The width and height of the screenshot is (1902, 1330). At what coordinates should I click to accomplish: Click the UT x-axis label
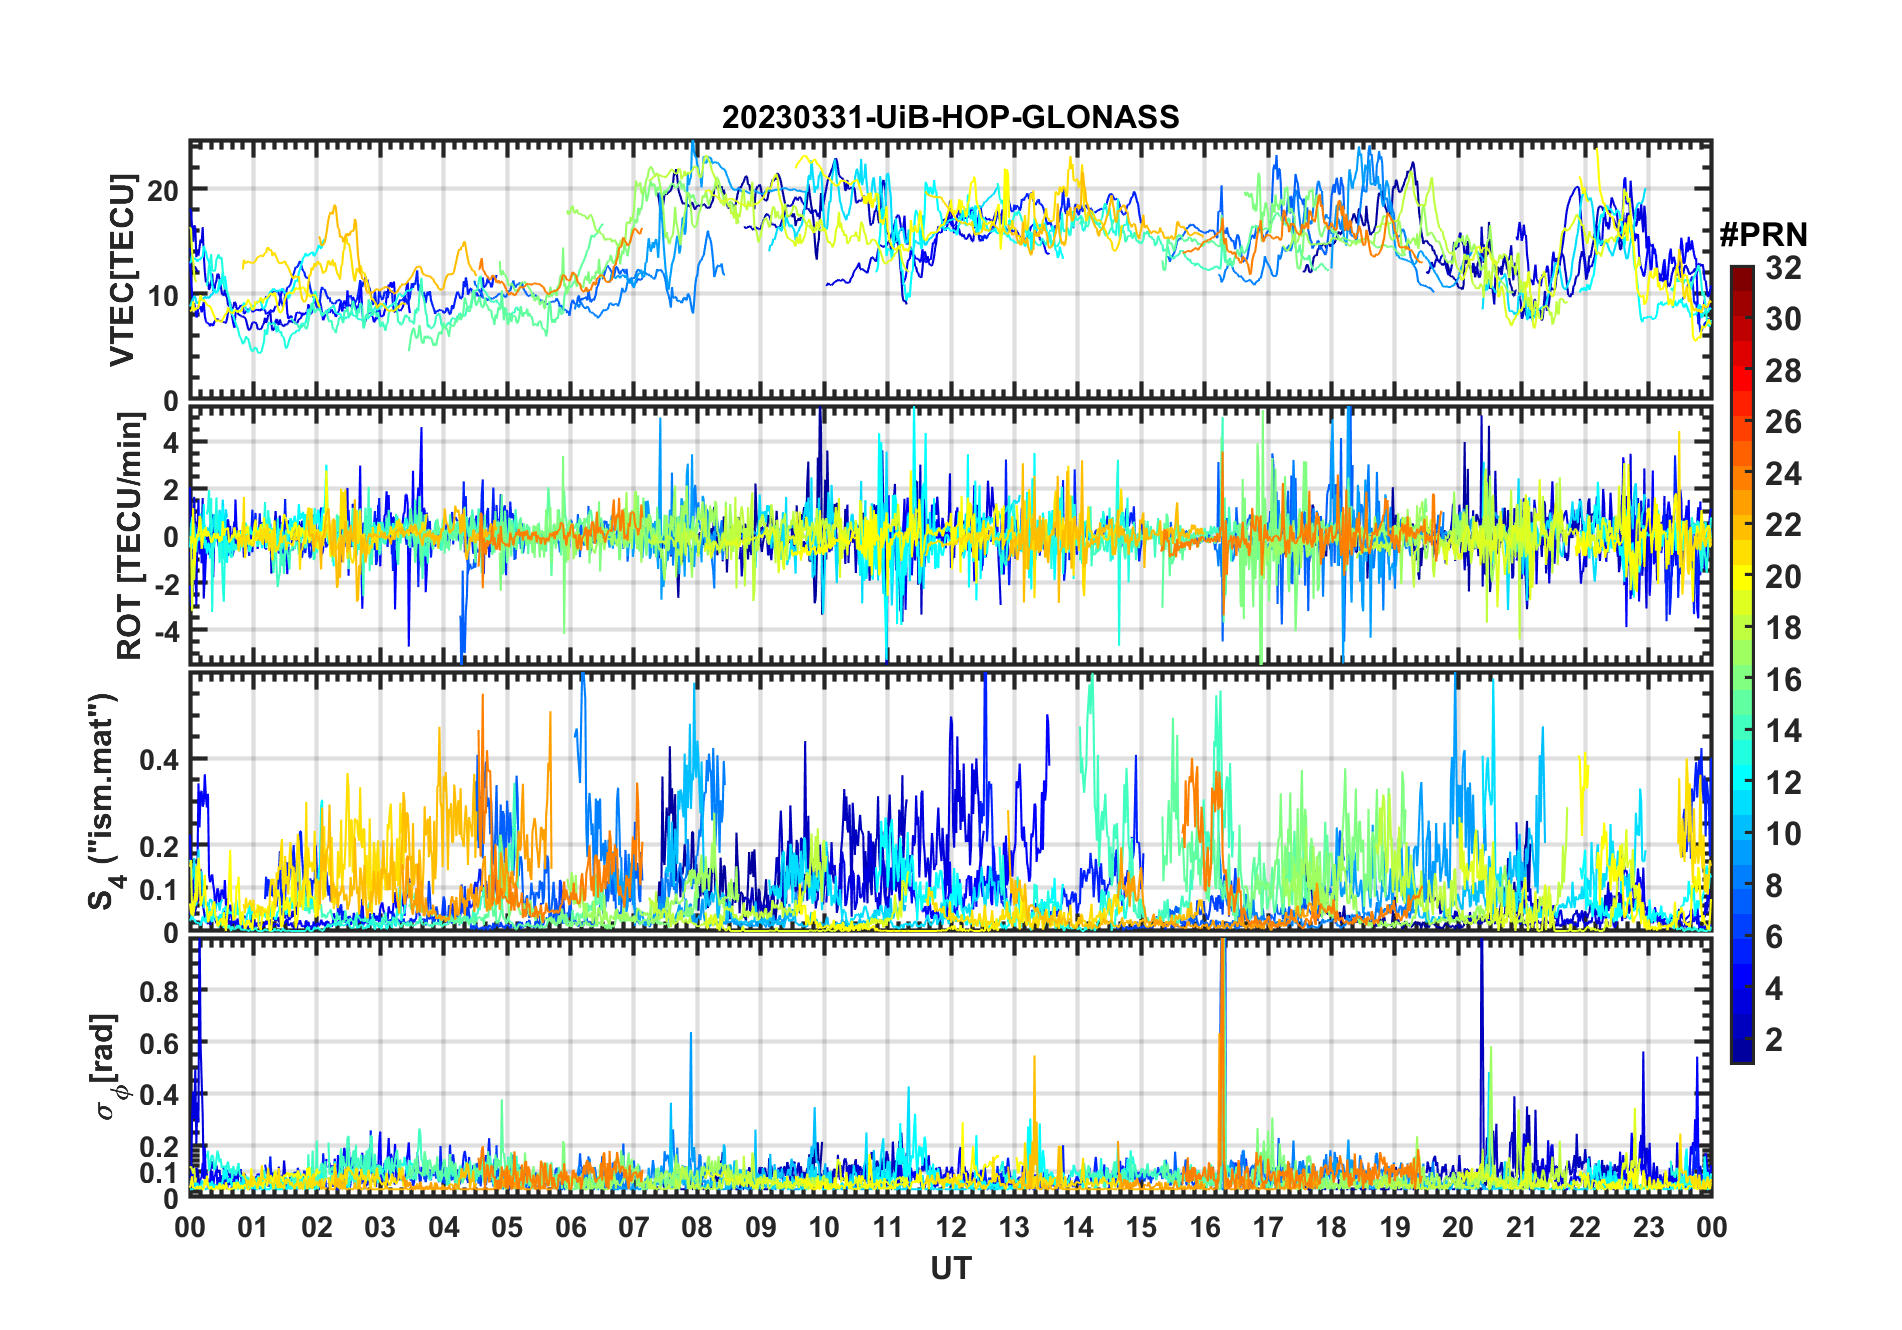point(950,1268)
